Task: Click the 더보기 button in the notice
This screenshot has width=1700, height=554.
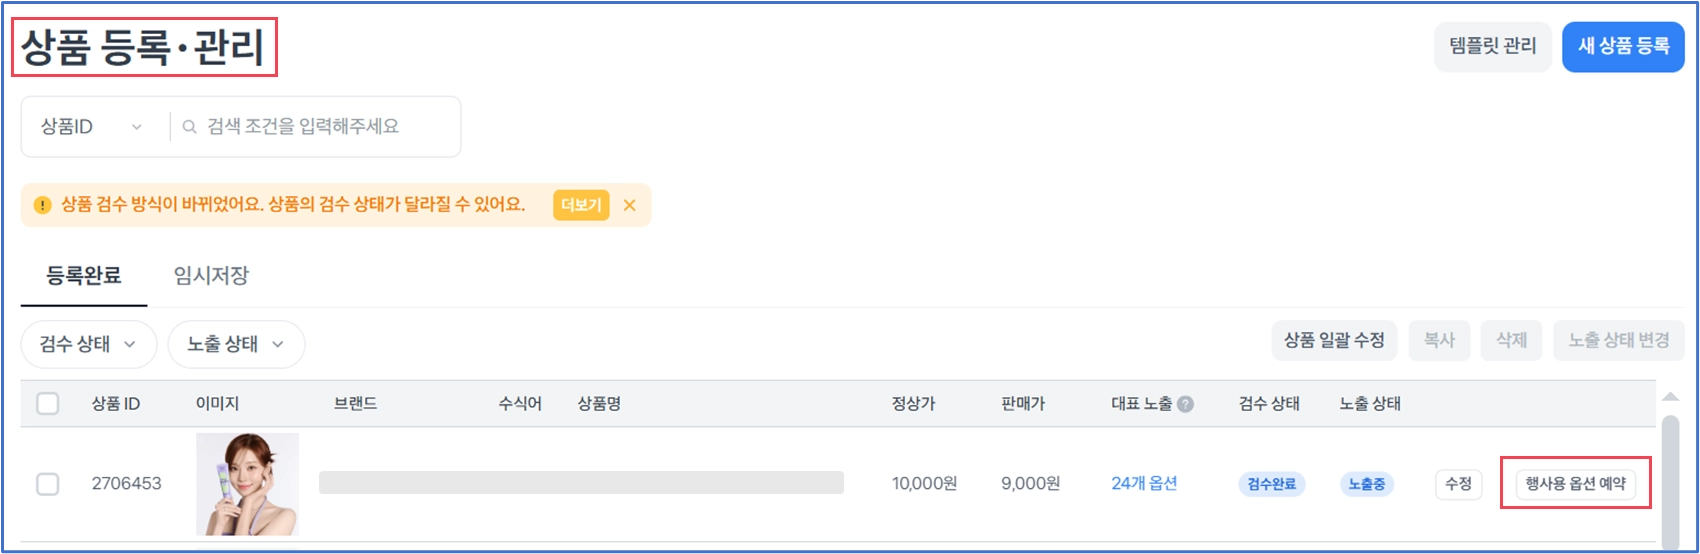Action: click(581, 205)
